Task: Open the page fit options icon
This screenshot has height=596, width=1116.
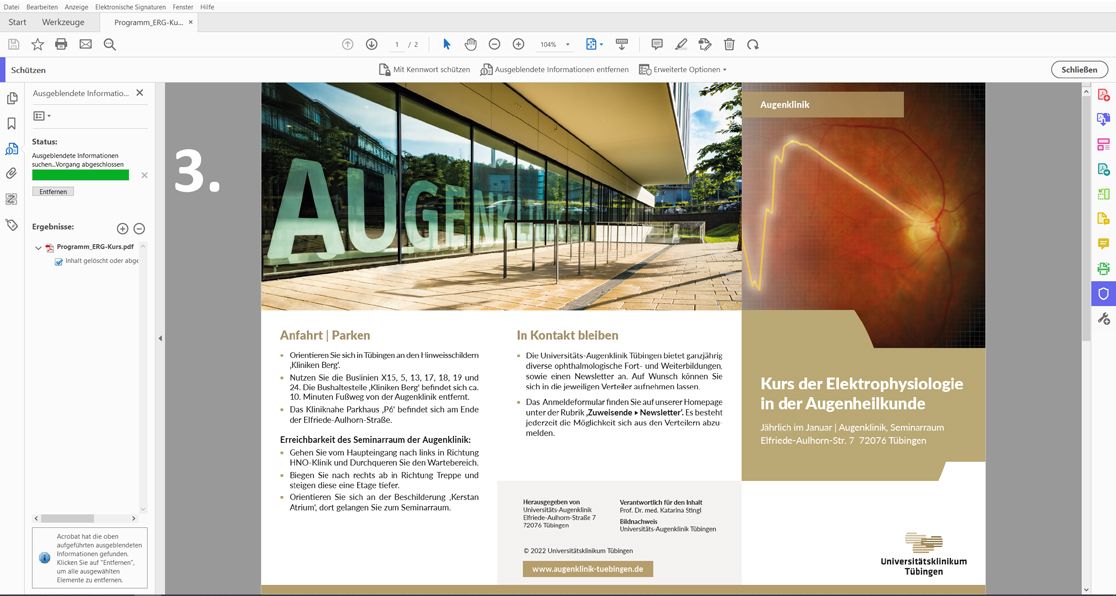Action: coord(591,44)
